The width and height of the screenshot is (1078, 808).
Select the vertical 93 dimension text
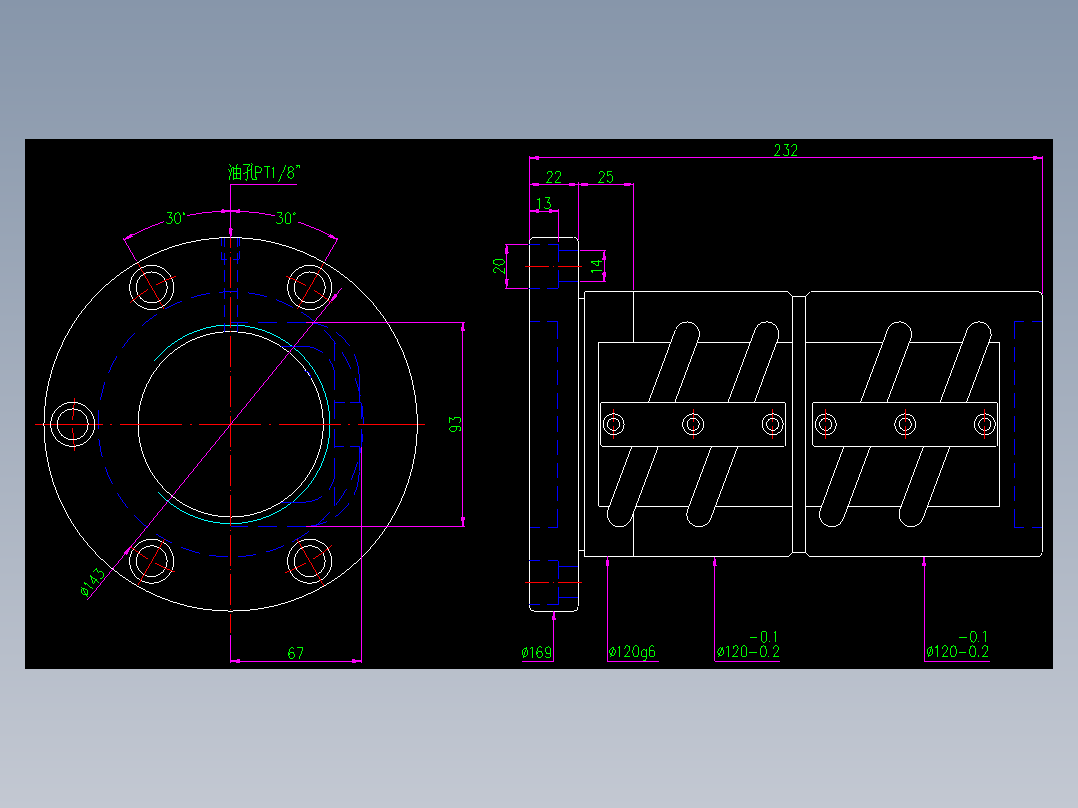pyautogui.click(x=455, y=424)
